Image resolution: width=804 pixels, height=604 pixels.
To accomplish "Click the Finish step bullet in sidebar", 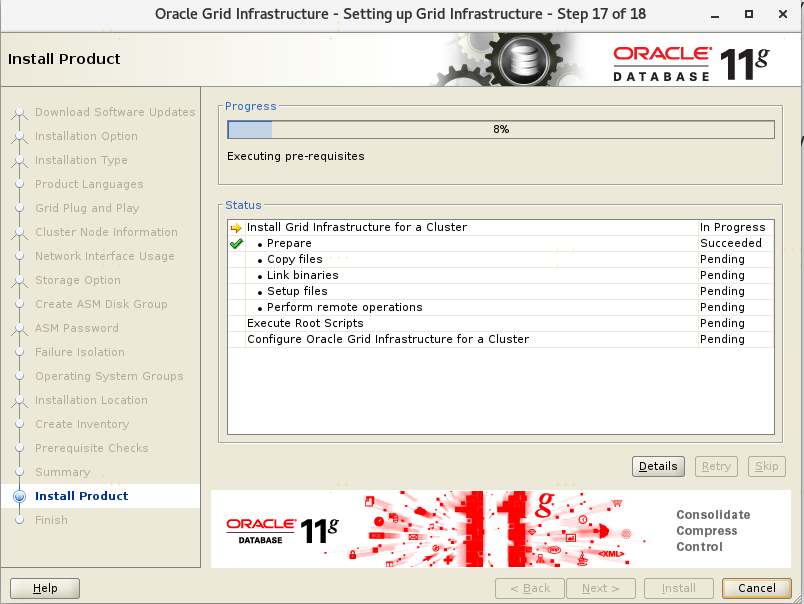I will [x=19, y=520].
